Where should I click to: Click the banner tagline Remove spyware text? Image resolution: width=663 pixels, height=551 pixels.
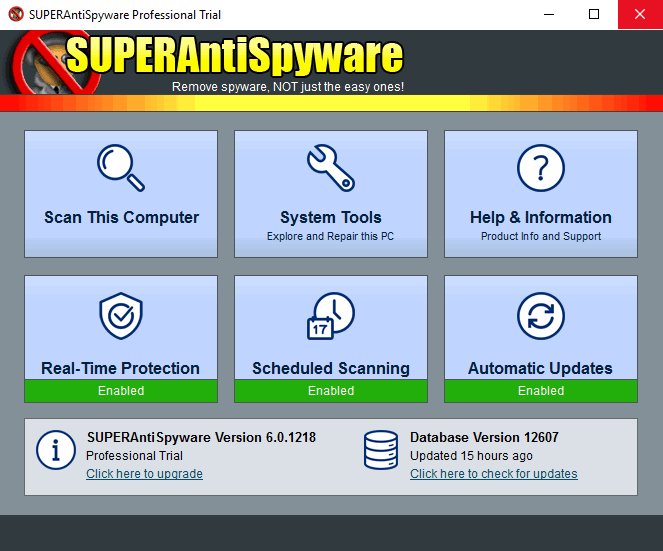click(288, 87)
